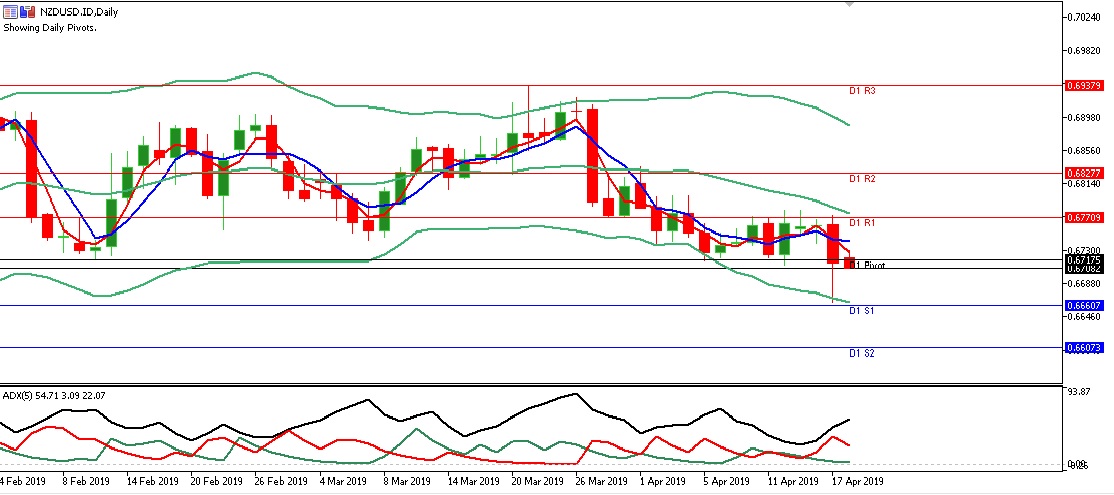This screenshot has height=495, width=1114.
Task: Open the blue-red one-click trading icon
Action: 27,11
